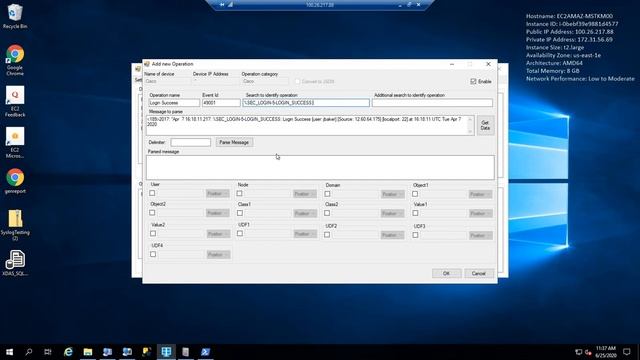Click the taskbar clock showing 11:37 AM
The image size is (640, 360).
click(x=606, y=352)
